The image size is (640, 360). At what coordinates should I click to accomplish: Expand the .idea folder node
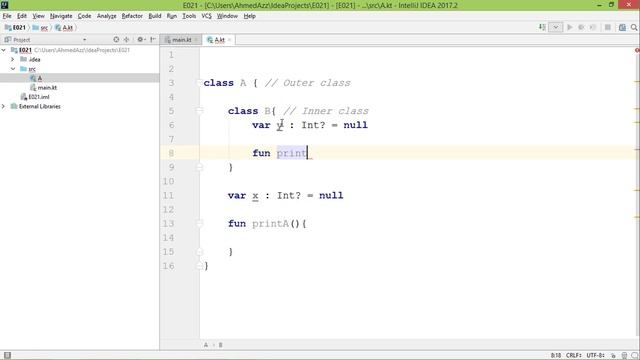pyautogui.click(x=13, y=59)
